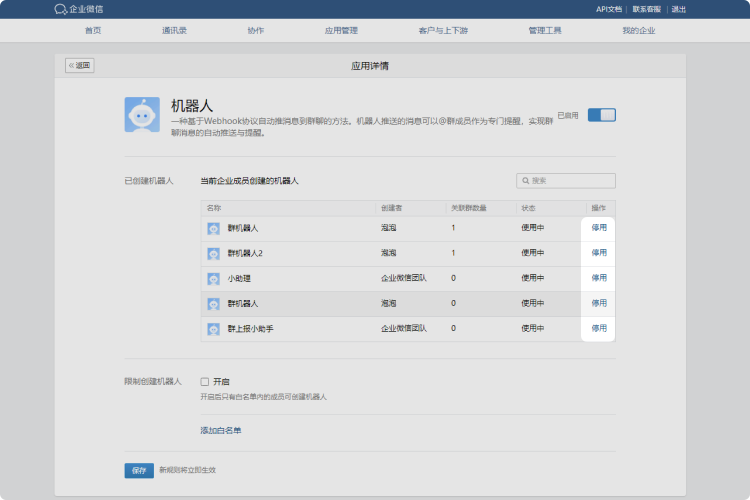Image resolution: width=750 pixels, height=500 pixels.
Task: Go back using the 返回 button
Action: pyautogui.click(x=80, y=66)
